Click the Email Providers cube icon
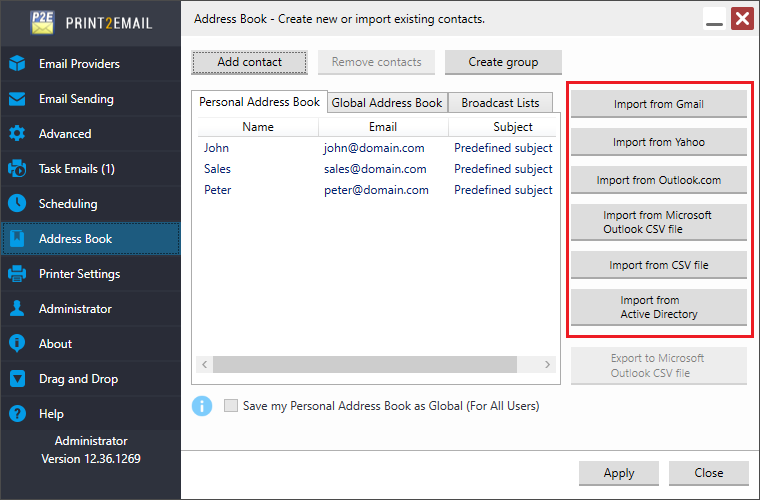 17,64
